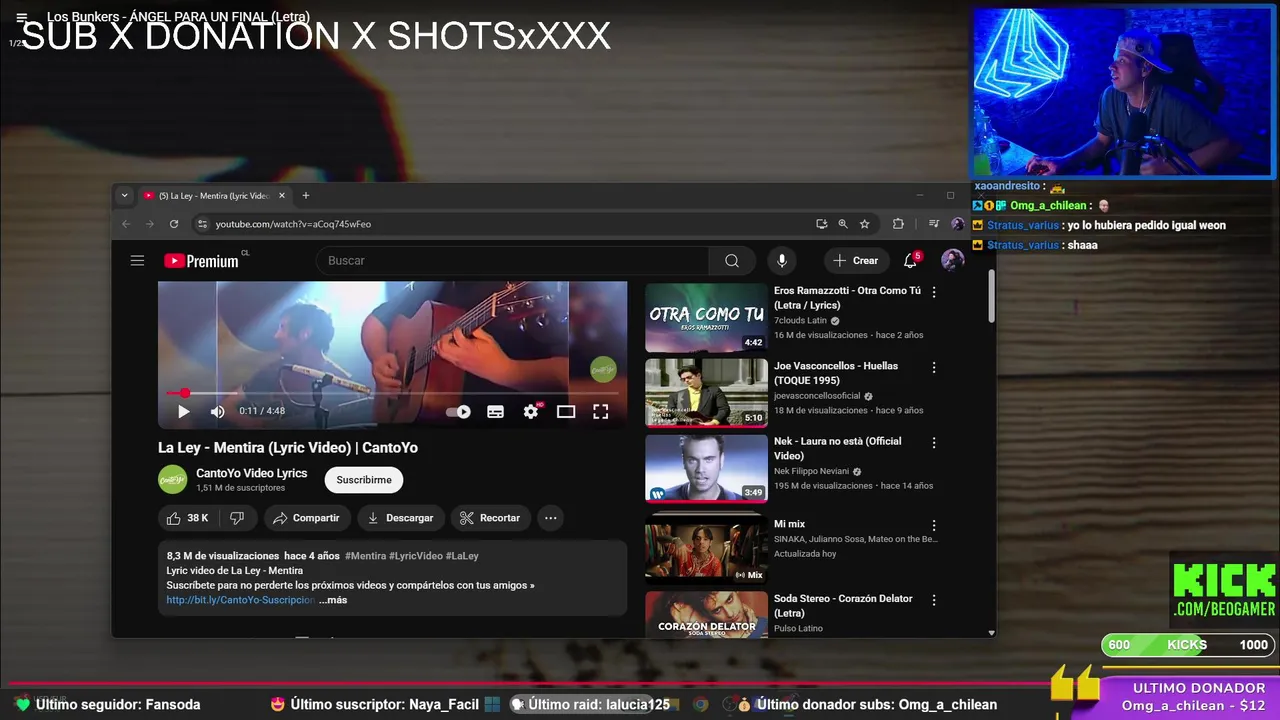Viewport: 1280px width, 720px height.
Task: Start voice search with the microphone
Action: pyautogui.click(x=782, y=261)
